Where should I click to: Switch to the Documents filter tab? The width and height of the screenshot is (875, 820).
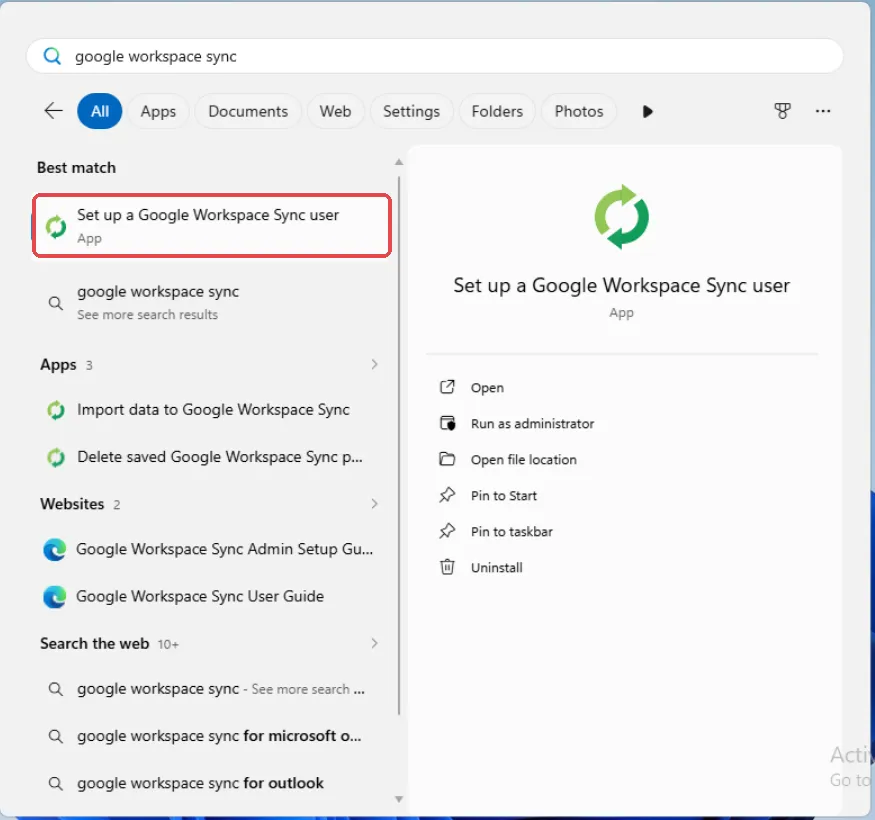point(248,111)
